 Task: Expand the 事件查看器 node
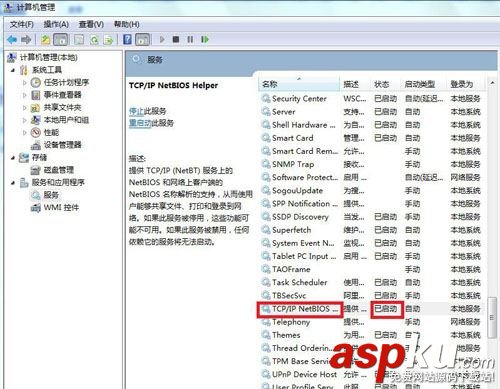coord(24,95)
